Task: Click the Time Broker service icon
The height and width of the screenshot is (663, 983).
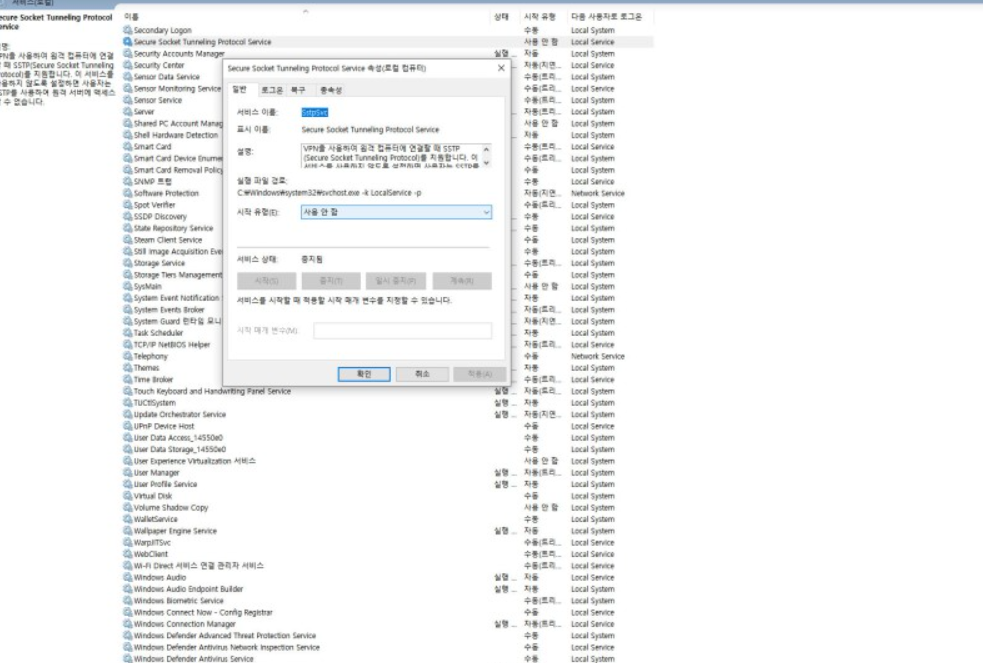Action: point(128,379)
